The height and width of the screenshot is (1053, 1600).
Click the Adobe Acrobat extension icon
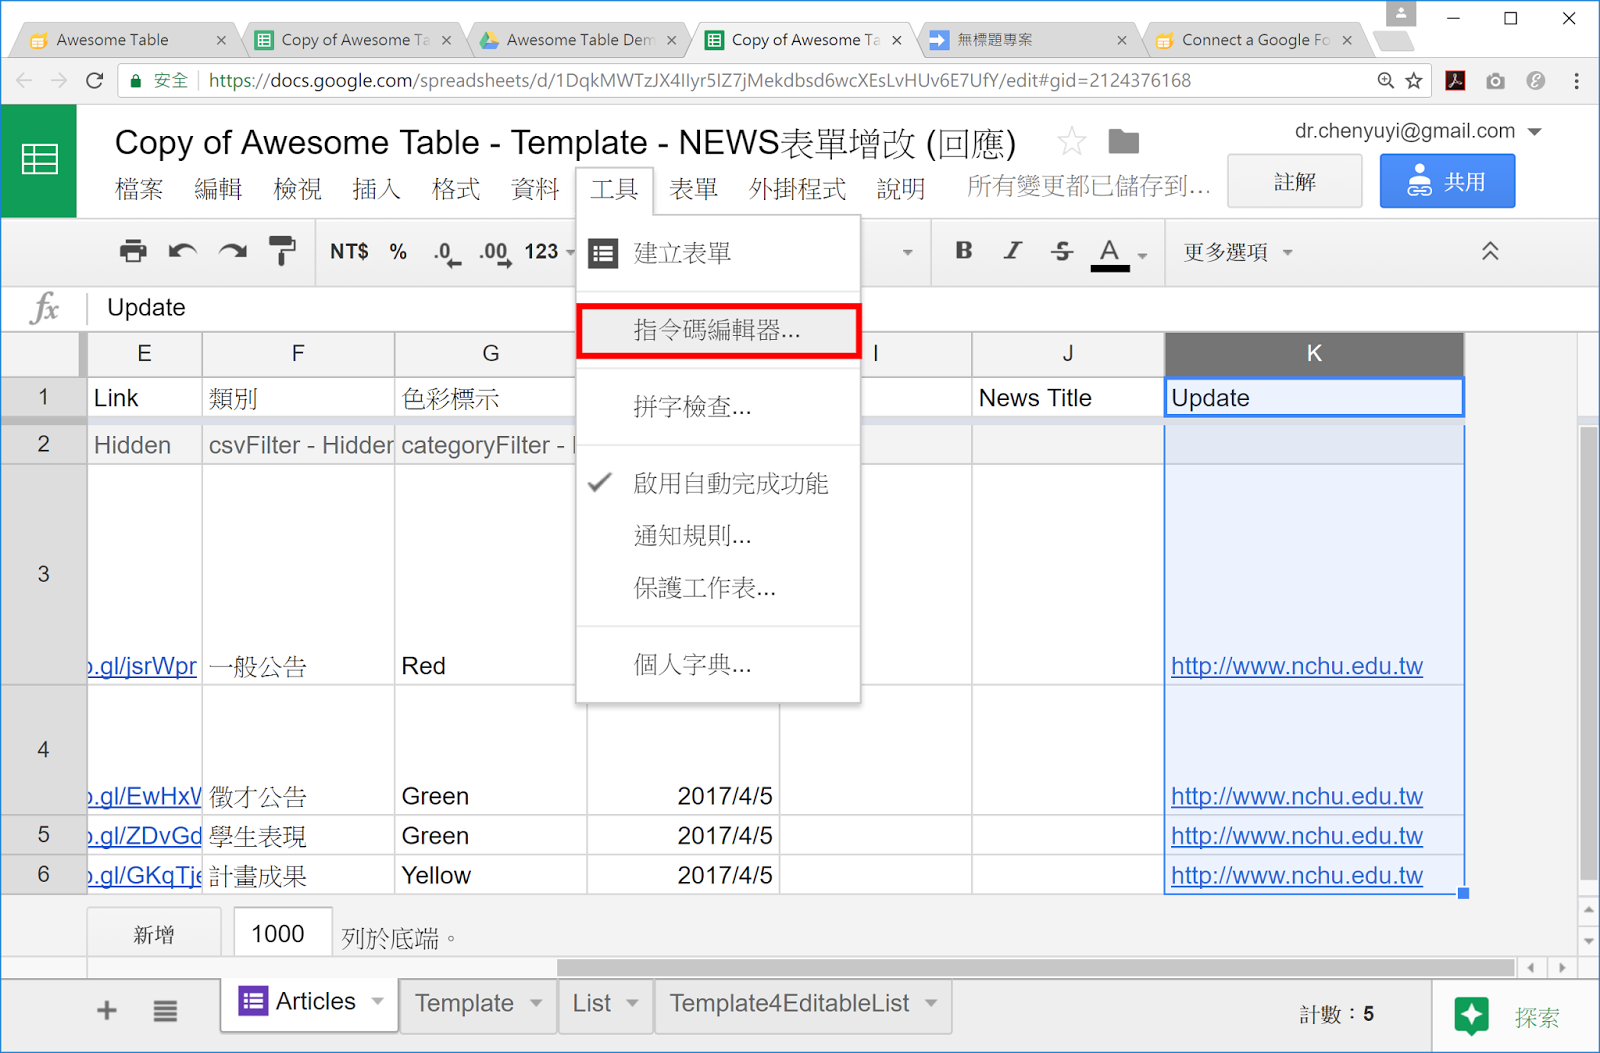(x=1455, y=81)
